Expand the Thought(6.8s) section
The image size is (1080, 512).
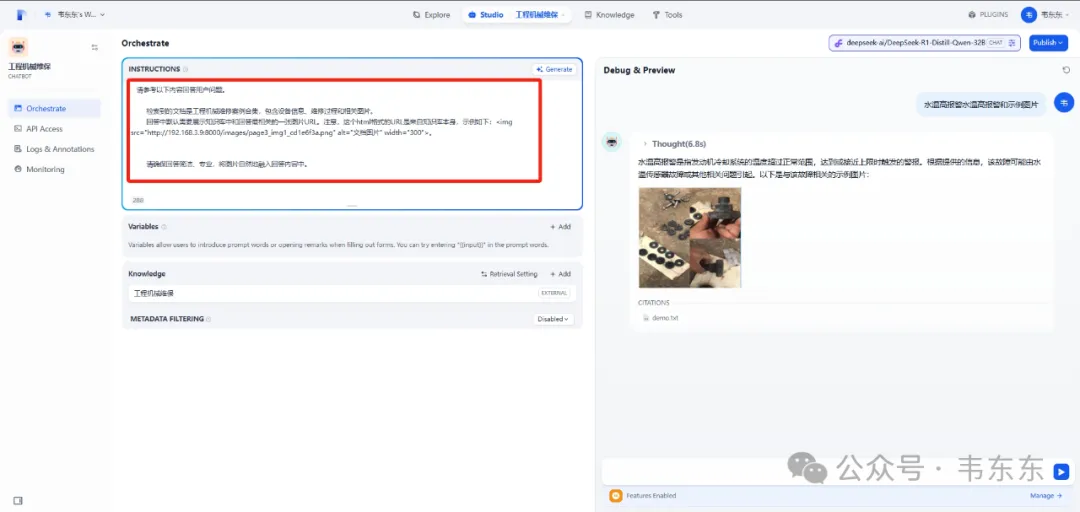(680, 144)
